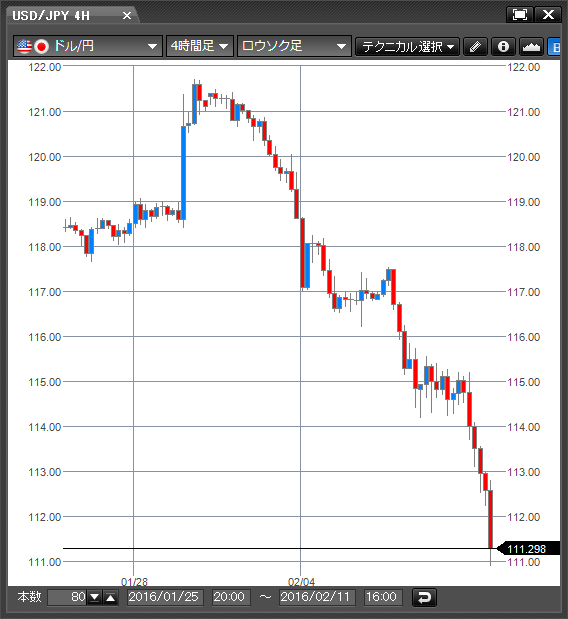
Task: Click the fullscreen expand window icon
Action: [x=519, y=15]
